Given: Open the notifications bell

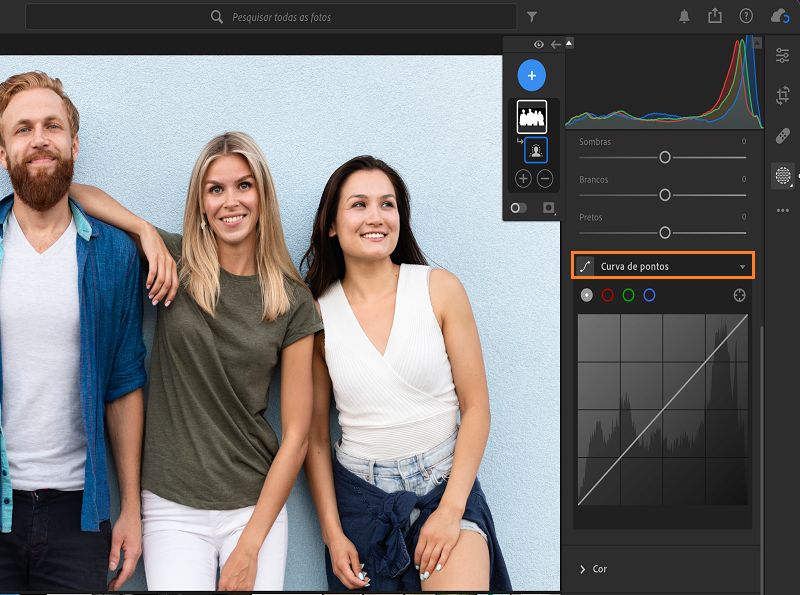Looking at the screenshot, I should [x=684, y=16].
